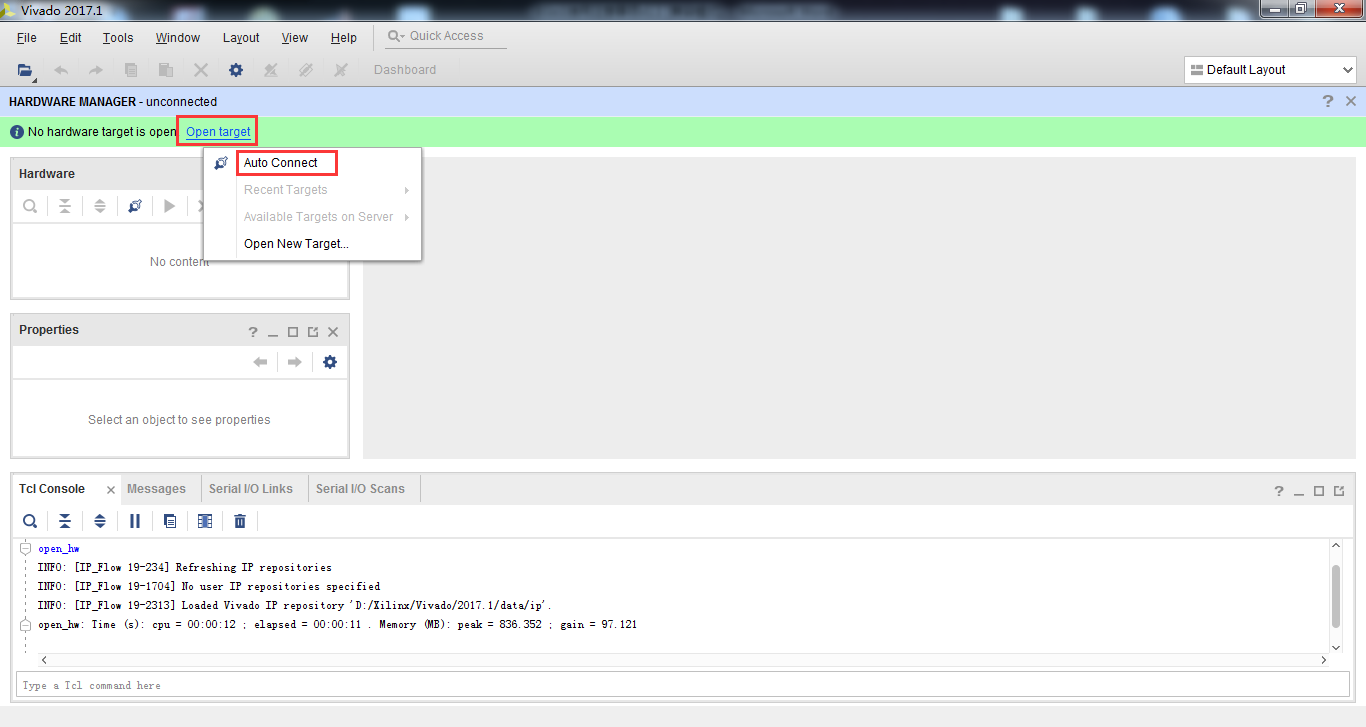The width and height of the screenshot is (1366, 727).
Task: Click the Paste icon in main toolbar
Action: [x=166, y=70]
